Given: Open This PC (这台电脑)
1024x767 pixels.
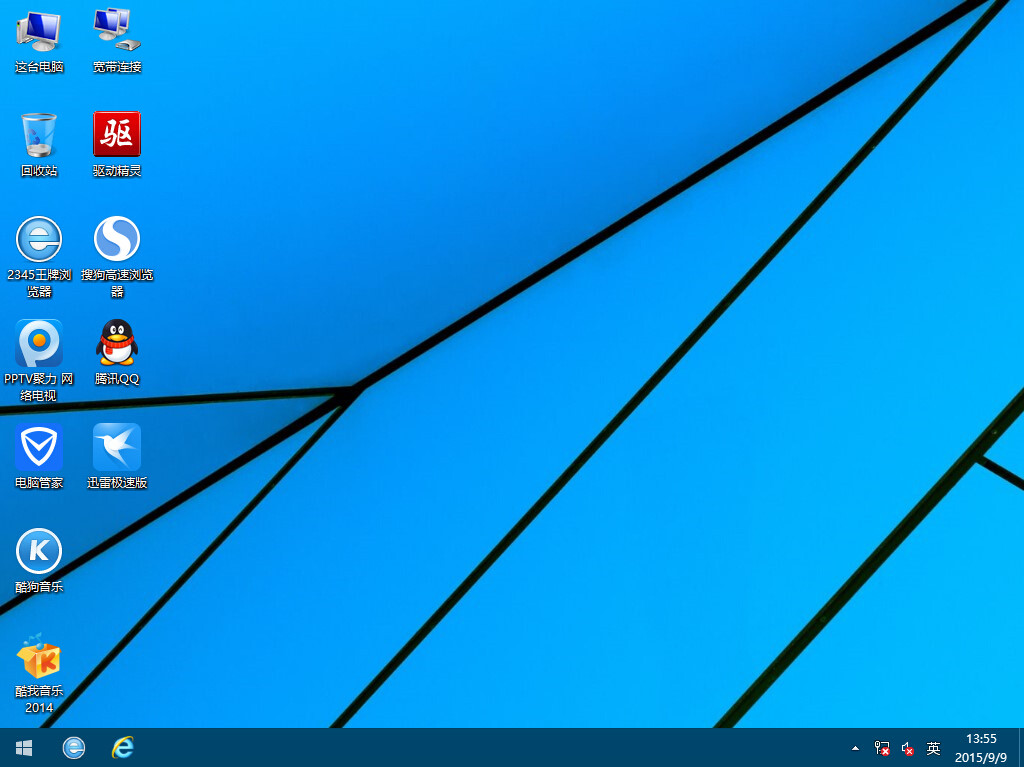Looking at the screenshot, I should [x=38, y=30].
